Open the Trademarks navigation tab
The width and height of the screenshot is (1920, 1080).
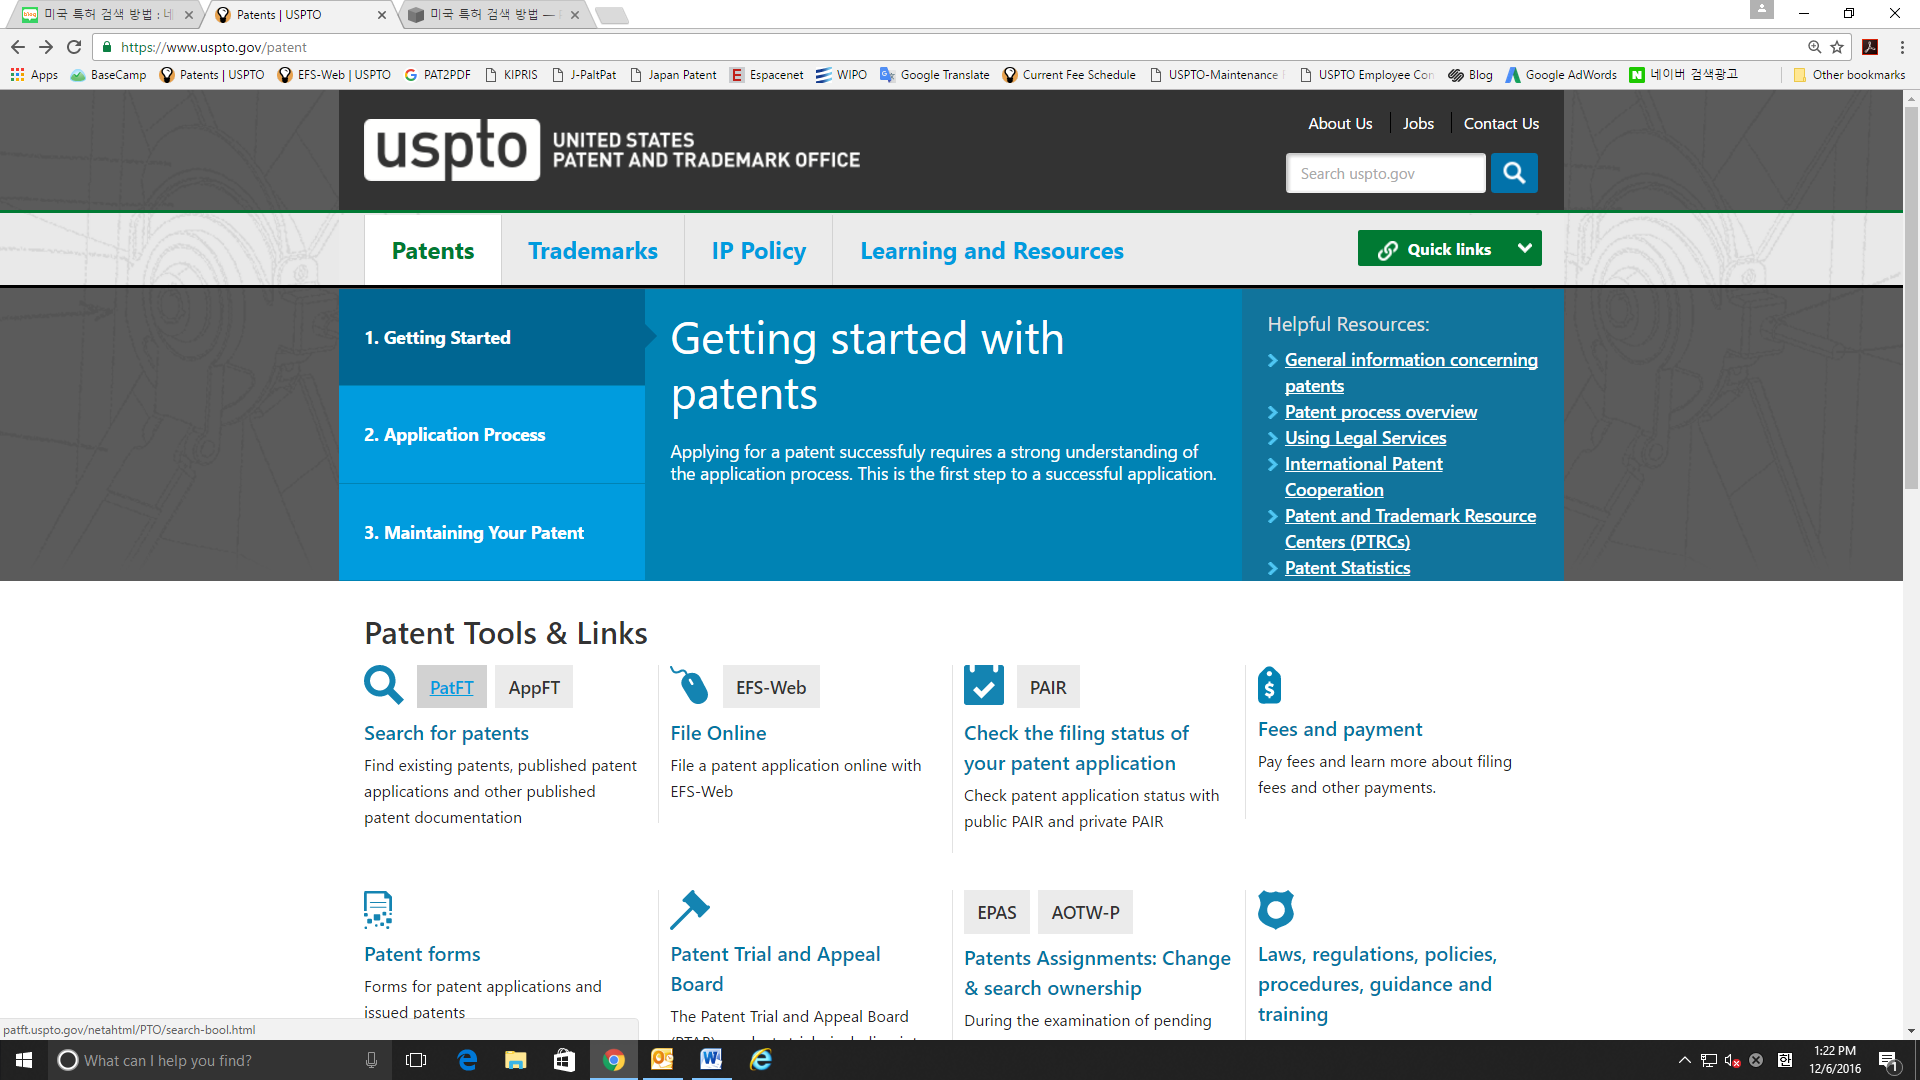click(593, 251)
